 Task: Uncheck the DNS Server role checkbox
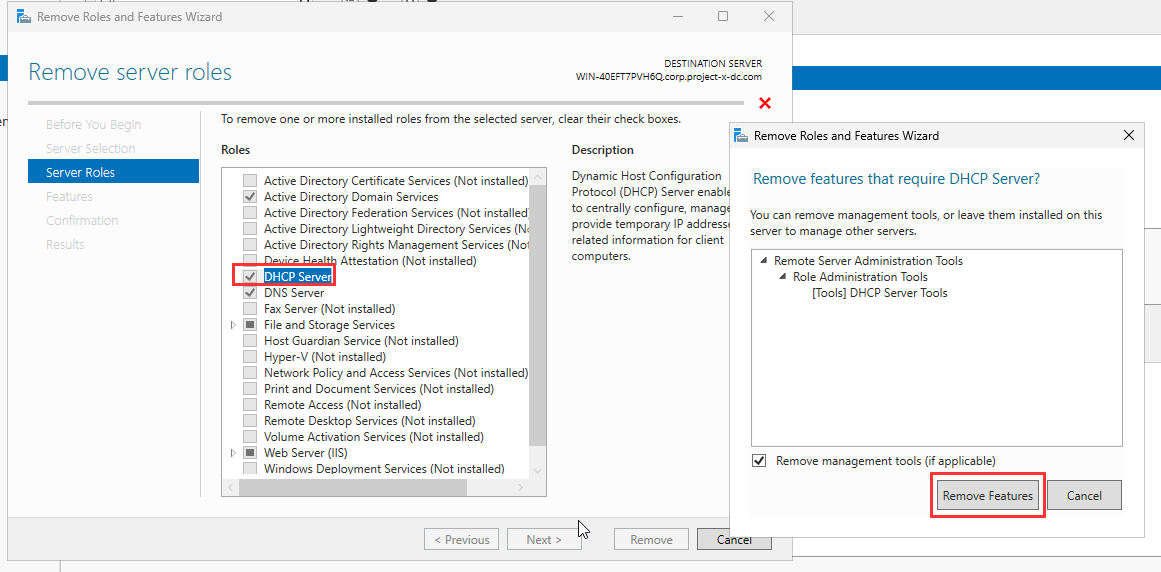click(250, 293)
